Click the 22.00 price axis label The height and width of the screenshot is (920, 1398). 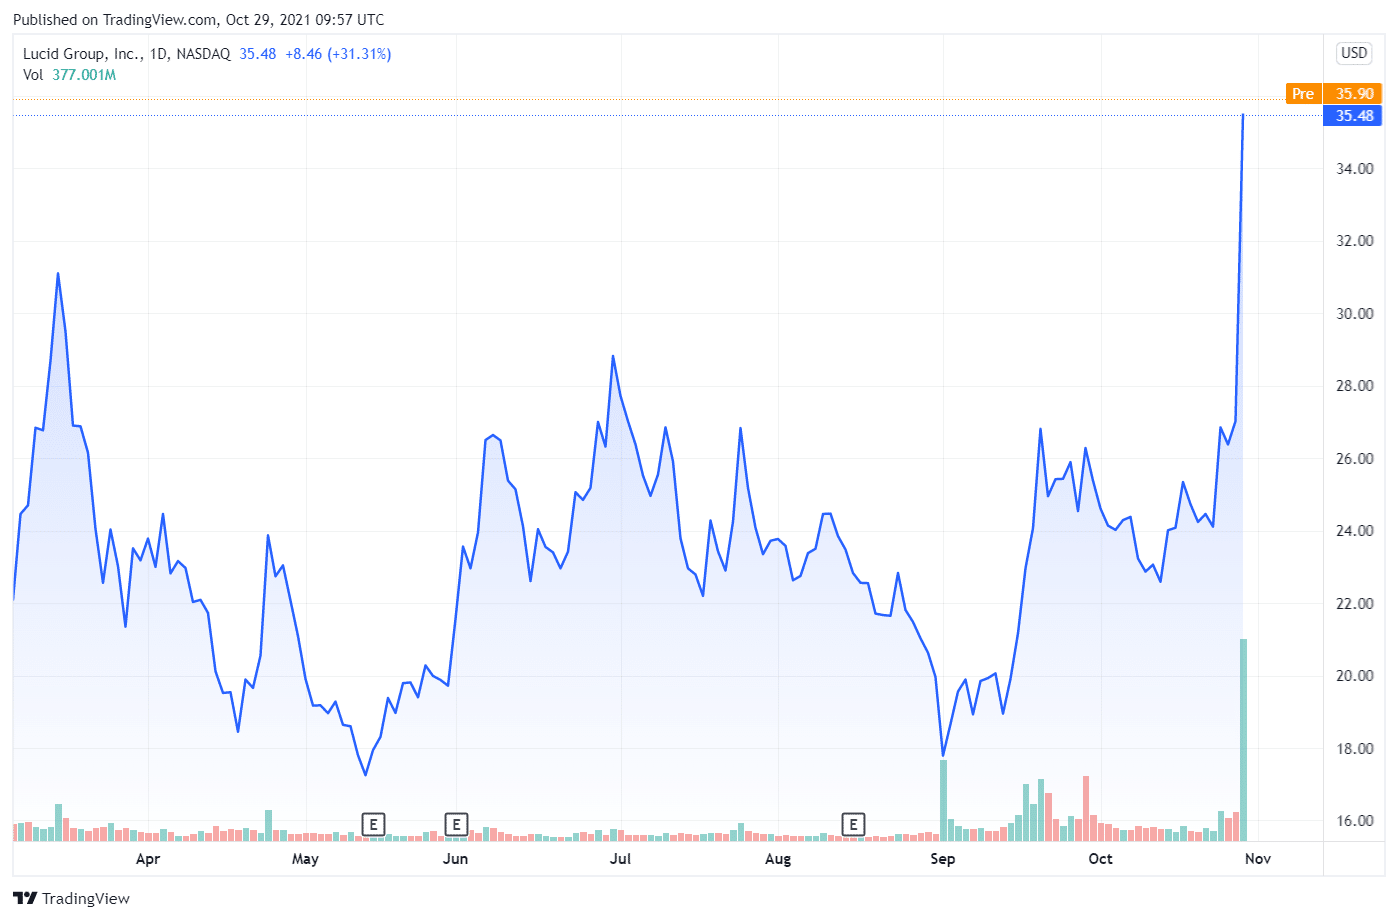click(x=1355, y=604)
